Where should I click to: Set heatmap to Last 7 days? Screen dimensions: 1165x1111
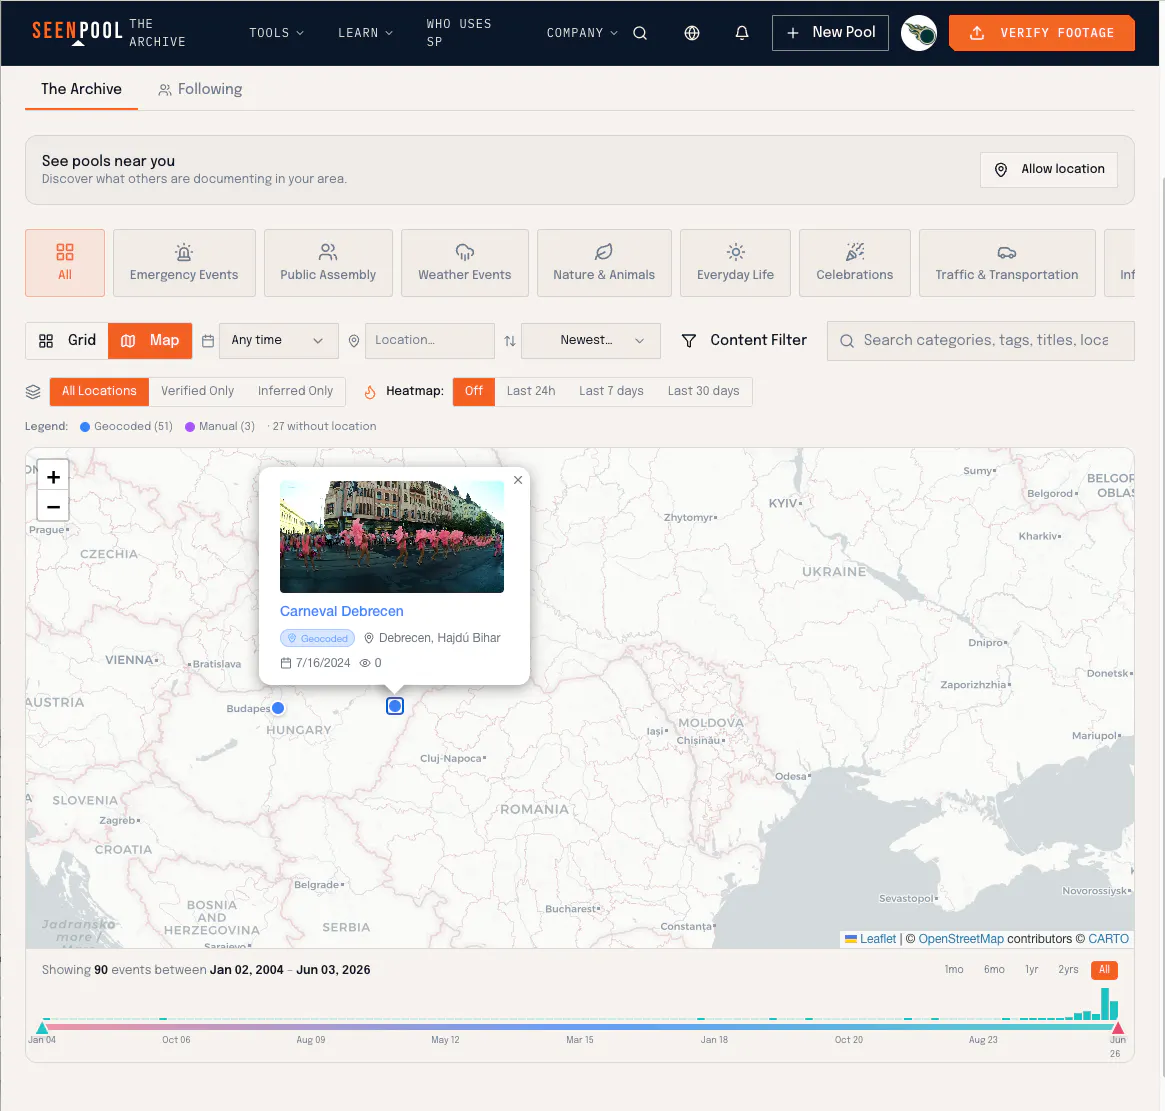(611, 392)
